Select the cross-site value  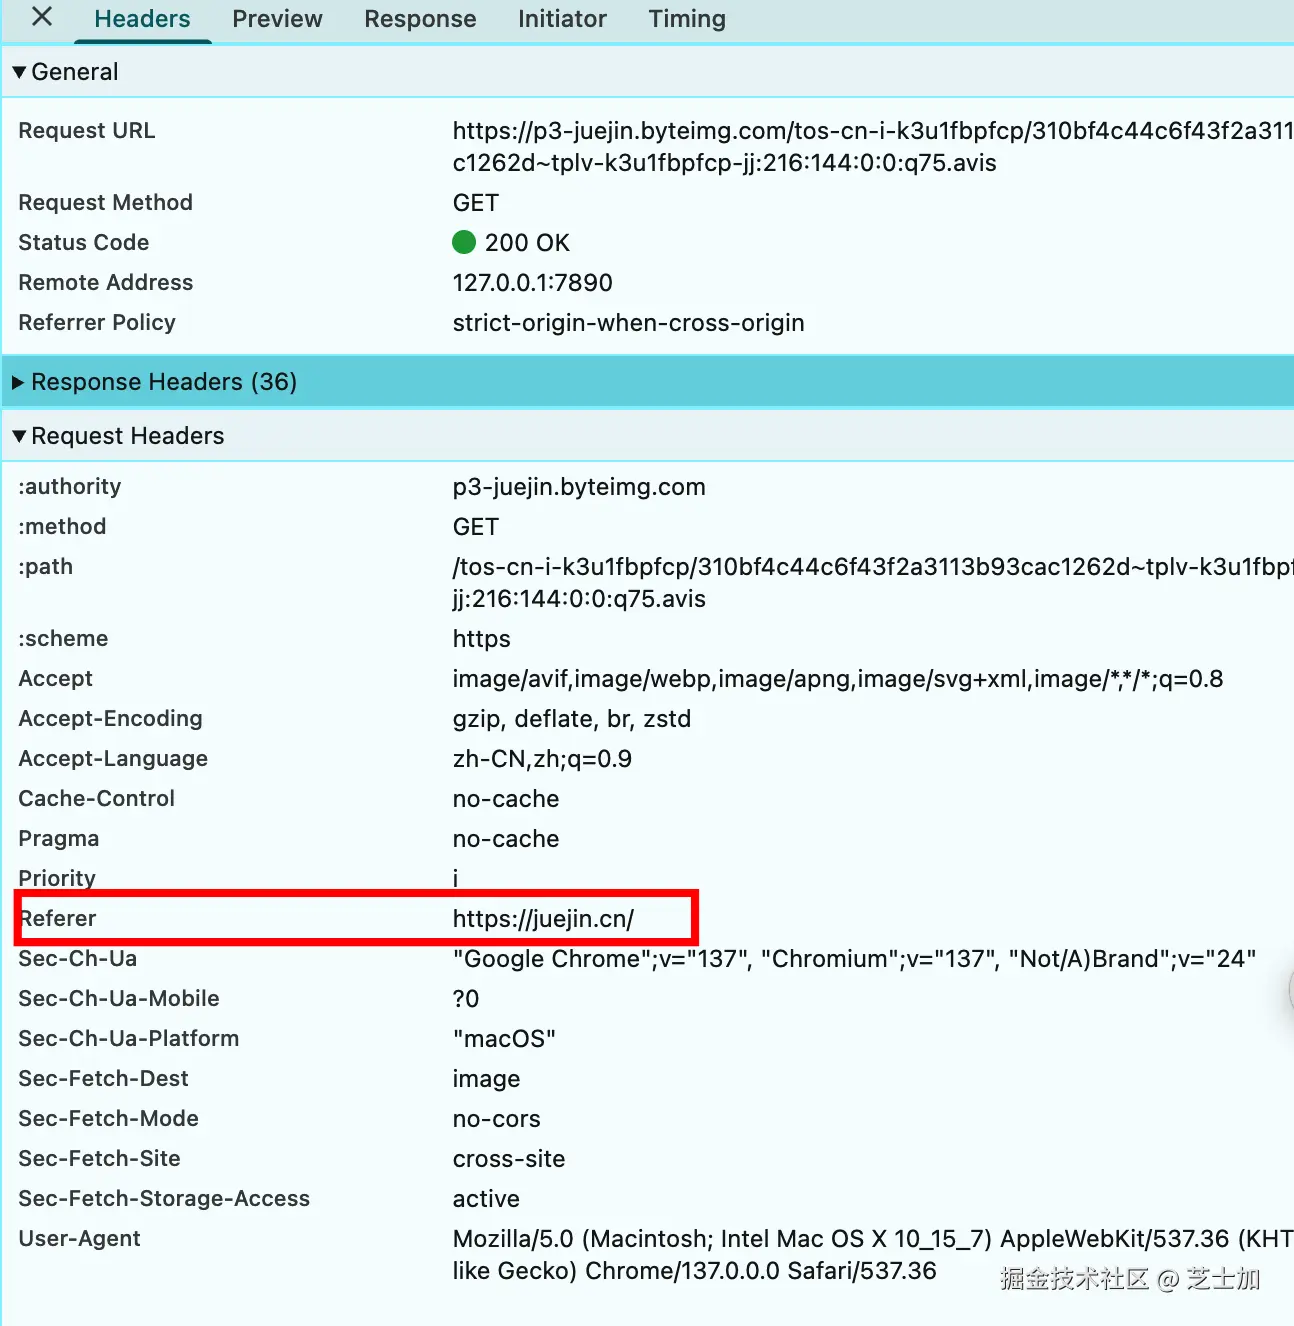tap(509, 1159)
